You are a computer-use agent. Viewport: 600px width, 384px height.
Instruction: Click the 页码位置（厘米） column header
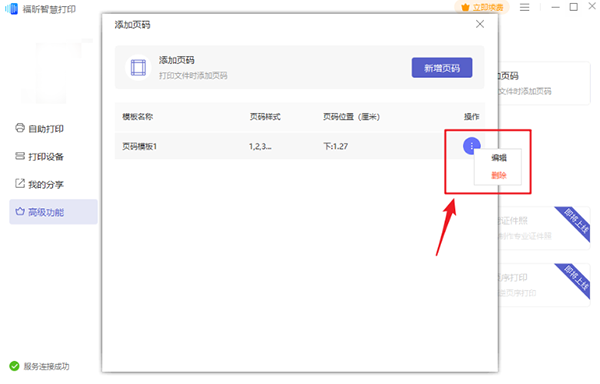(351, 117)
